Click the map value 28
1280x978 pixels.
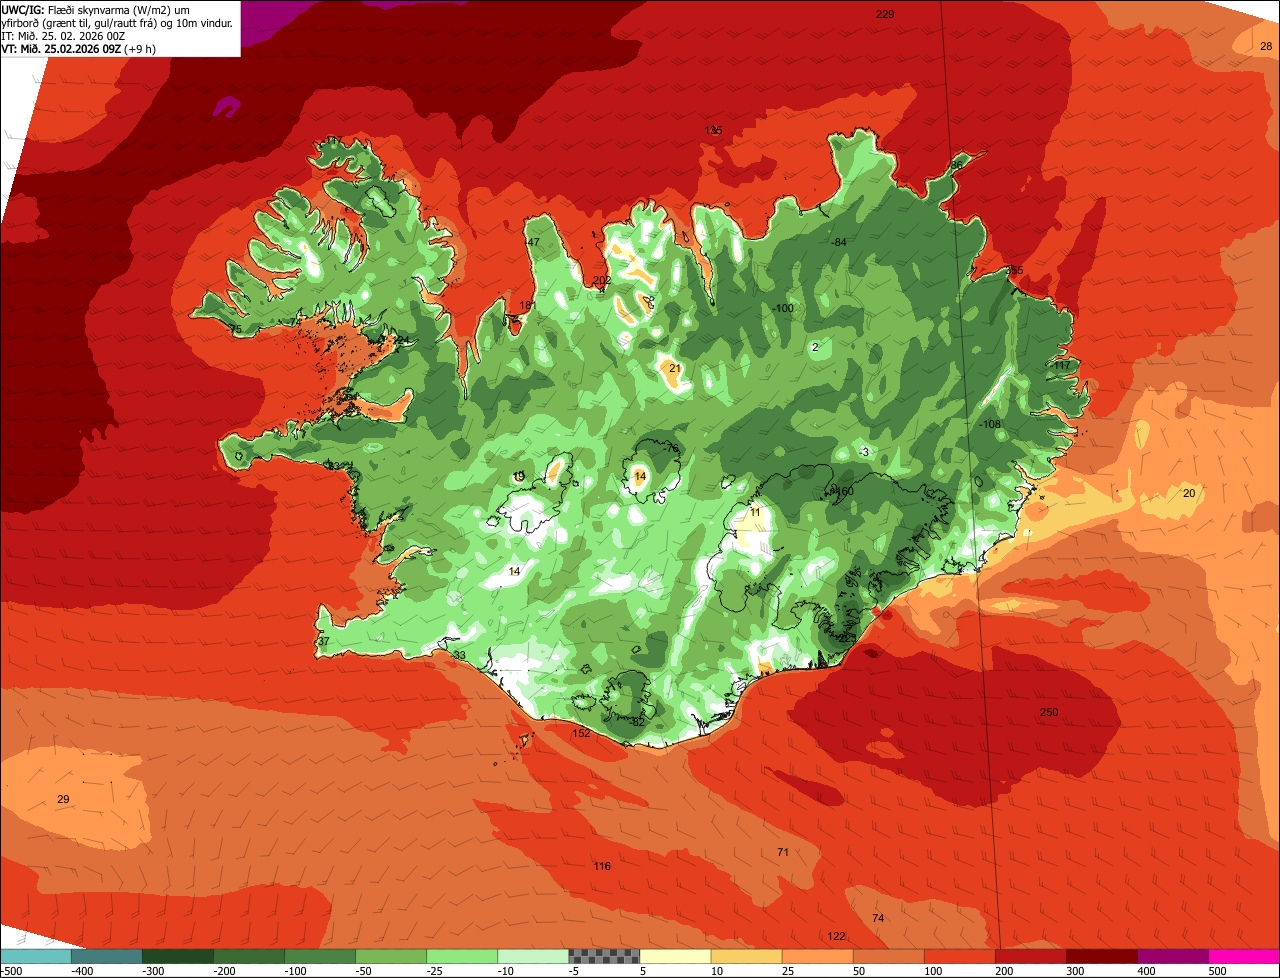coord(1266,45)
